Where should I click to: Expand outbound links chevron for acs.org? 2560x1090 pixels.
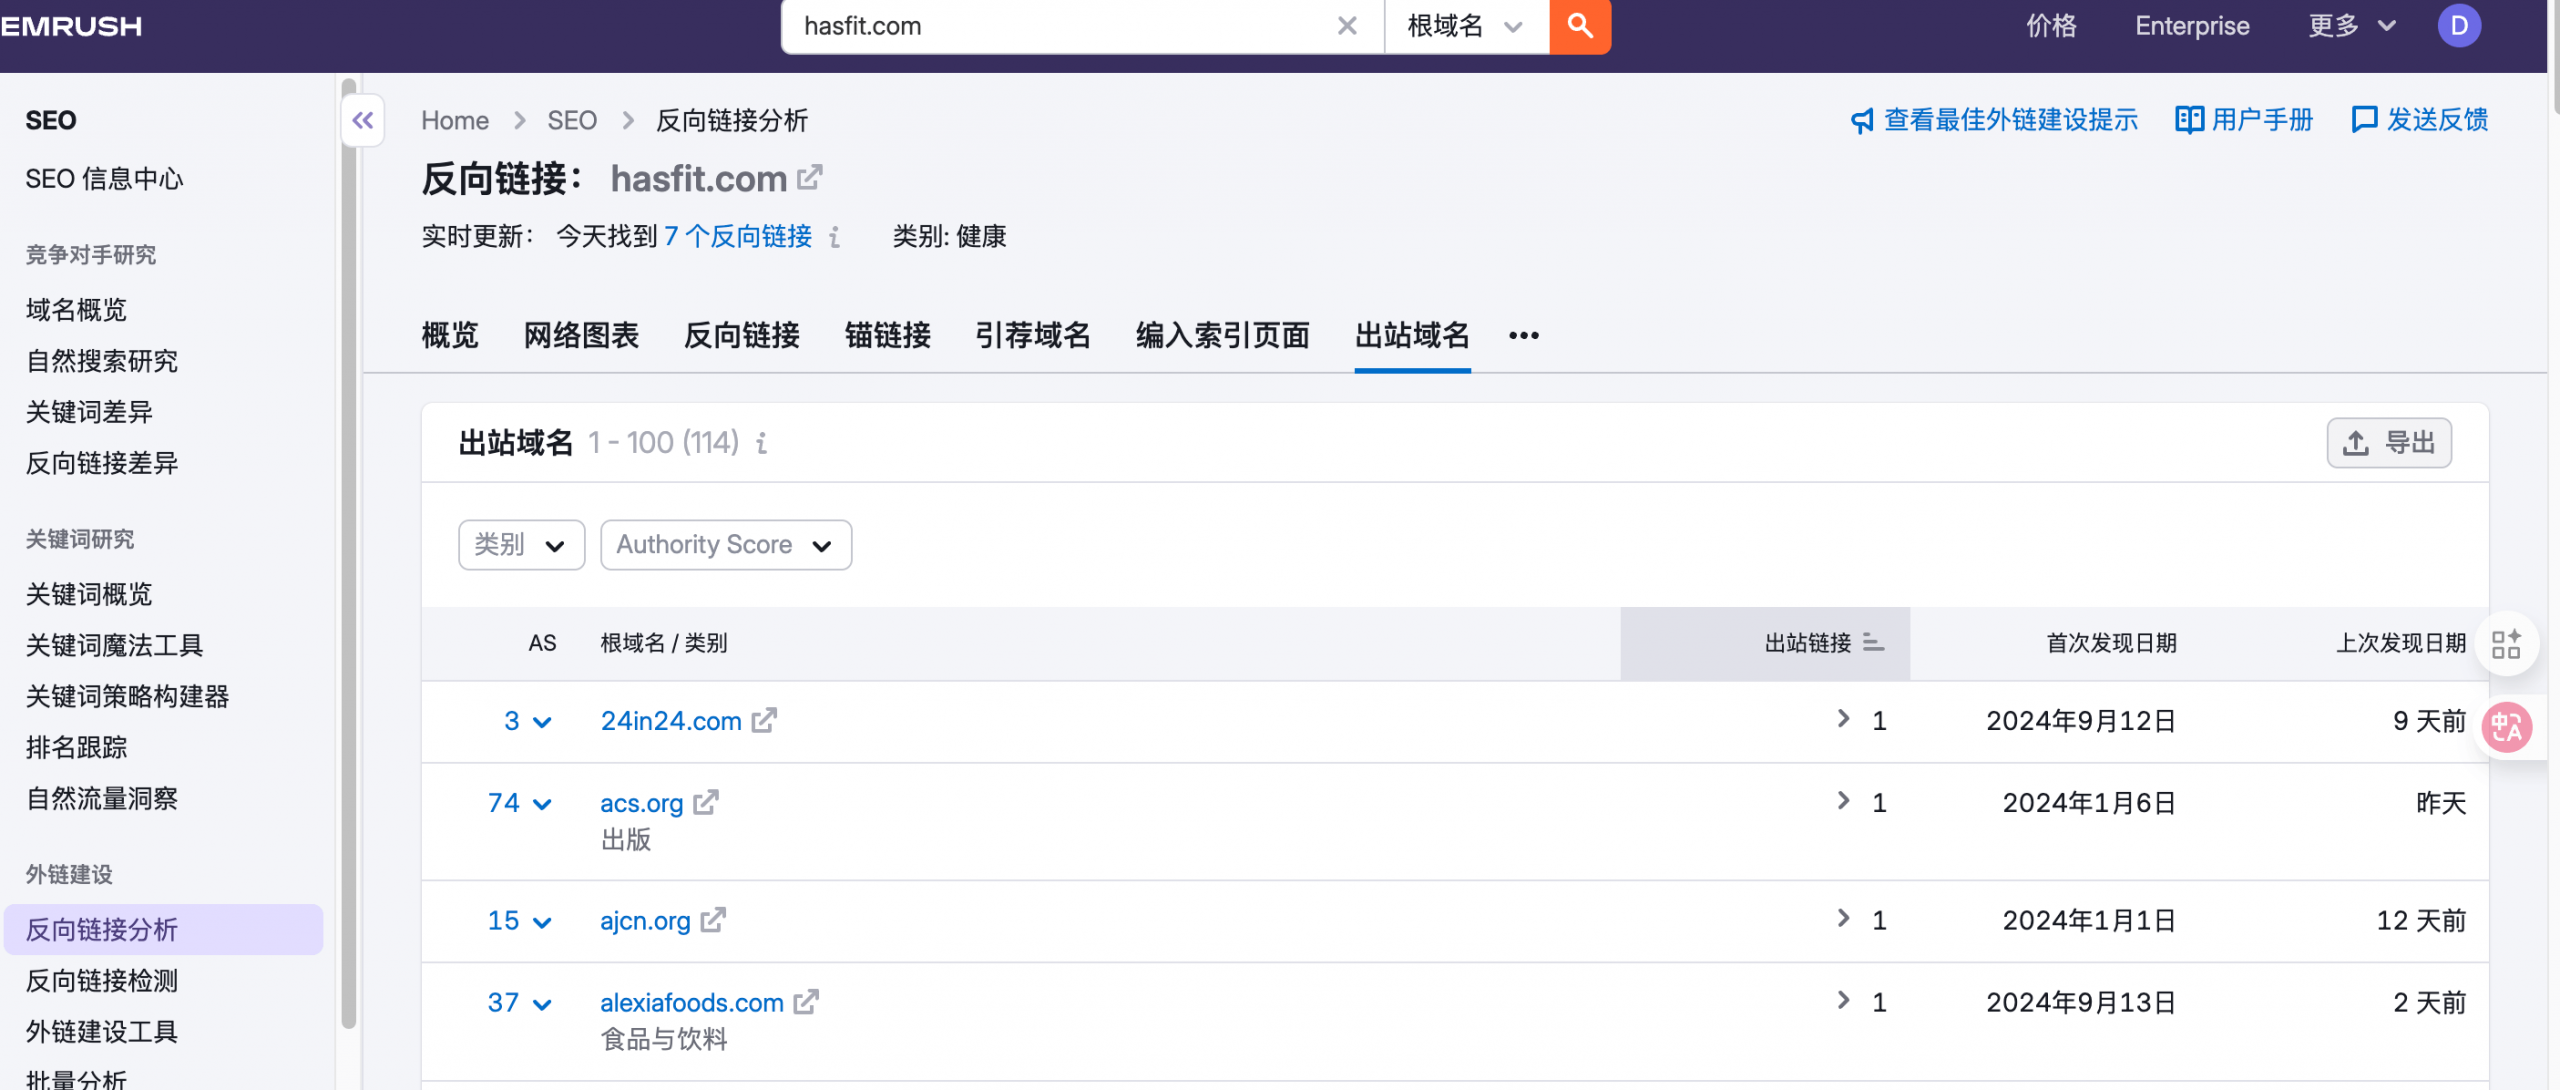(x=1843, y=800)
